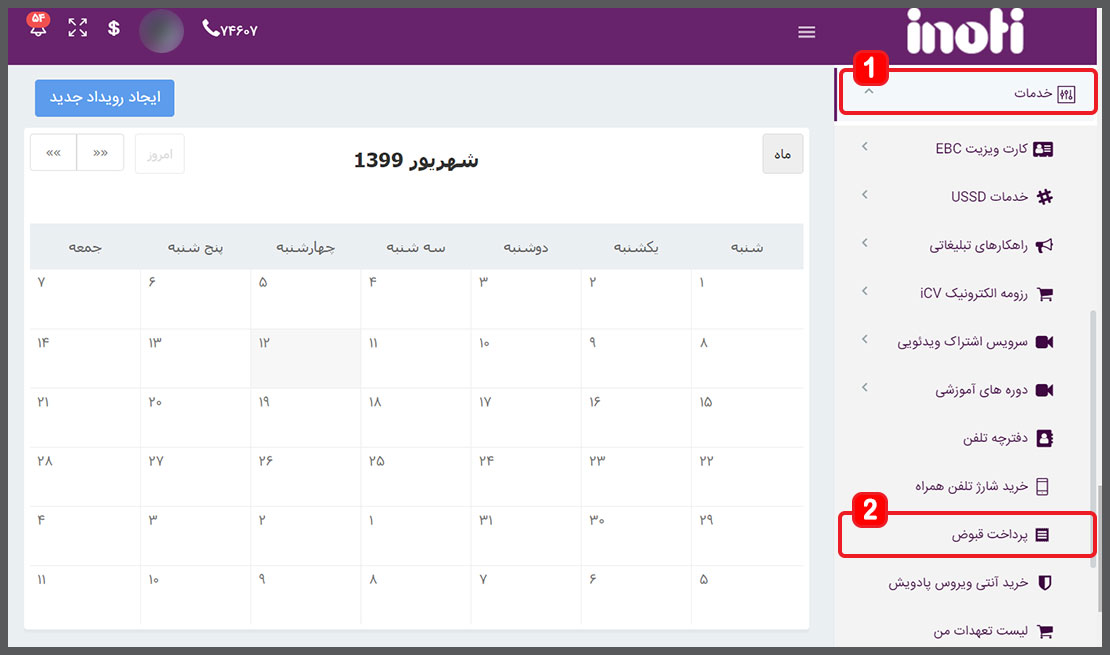Click the megaphone advertising solutions icon

[1044, 245]
